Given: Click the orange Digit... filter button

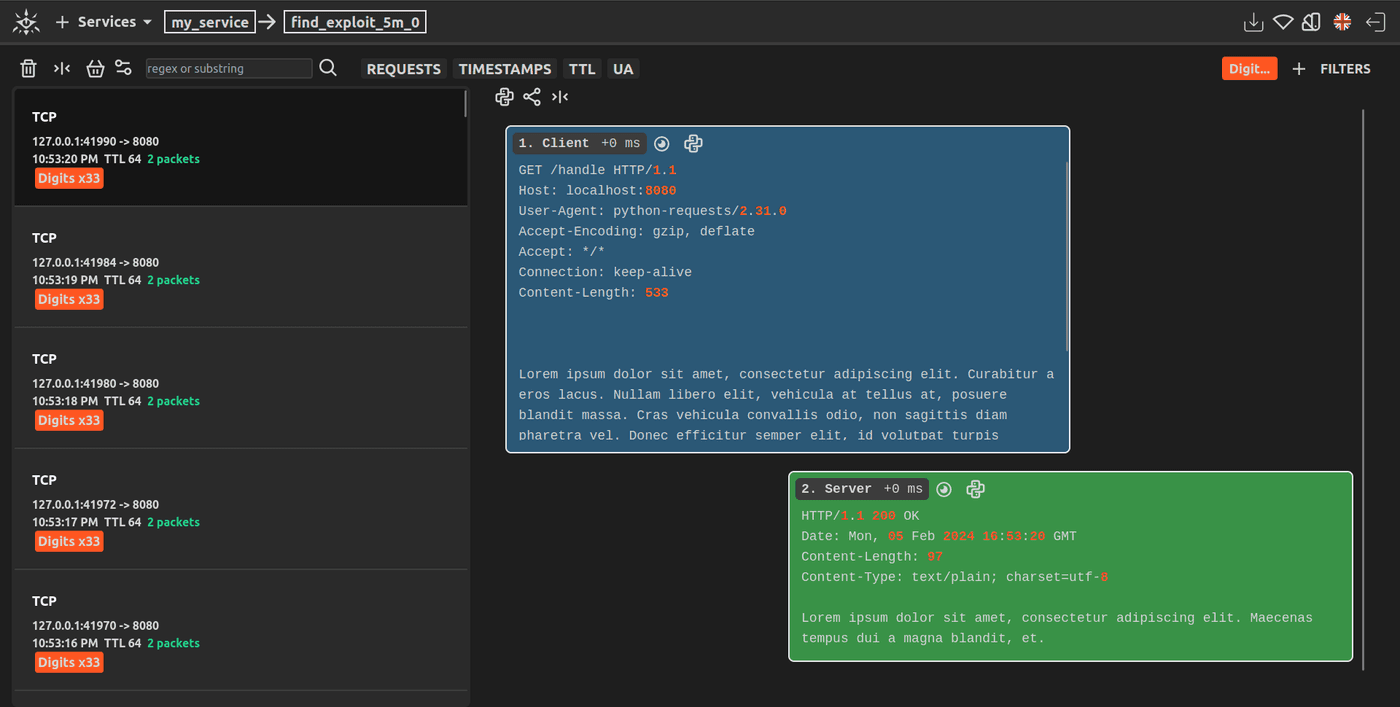Looking at the screenshot, I should [x=1249, y=69].
